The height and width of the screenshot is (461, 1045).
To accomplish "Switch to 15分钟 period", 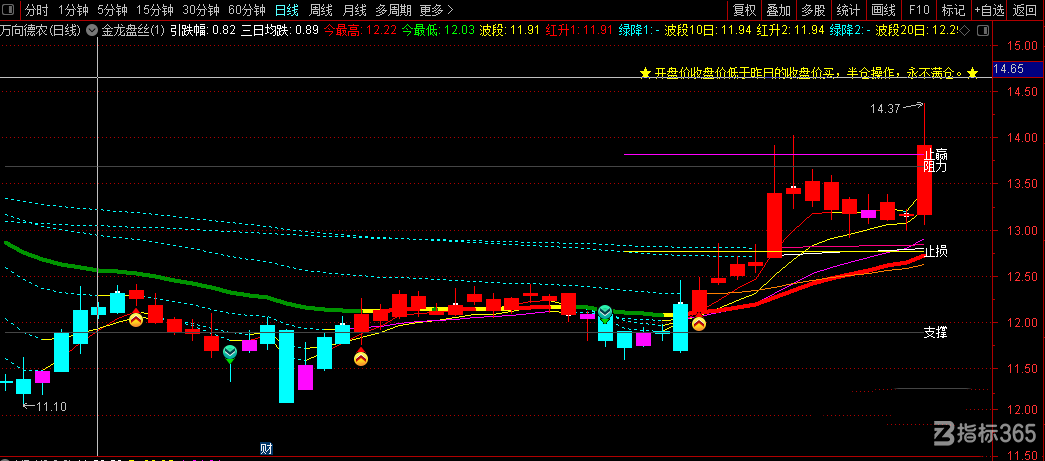I will [155, 10].
